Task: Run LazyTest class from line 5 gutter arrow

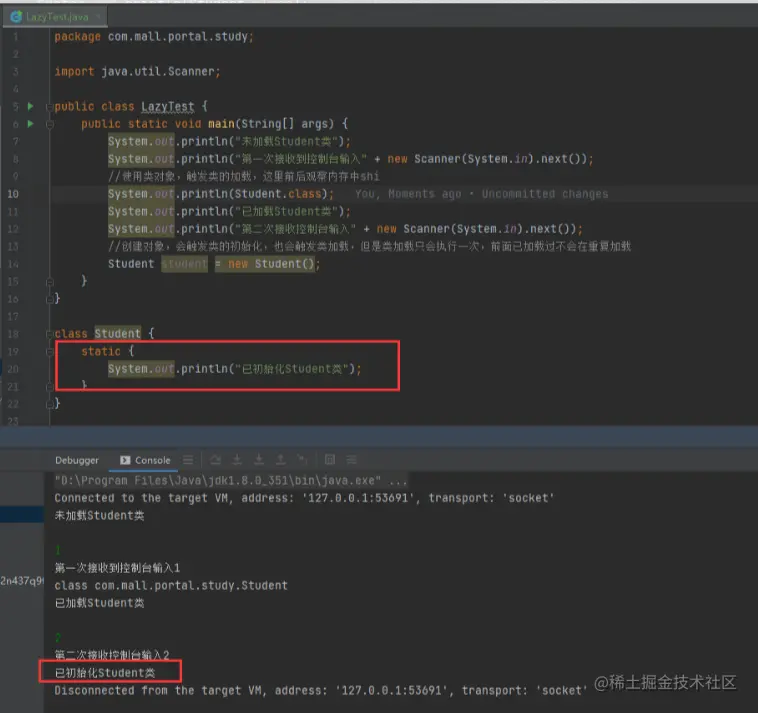Action: click(30, 106)
